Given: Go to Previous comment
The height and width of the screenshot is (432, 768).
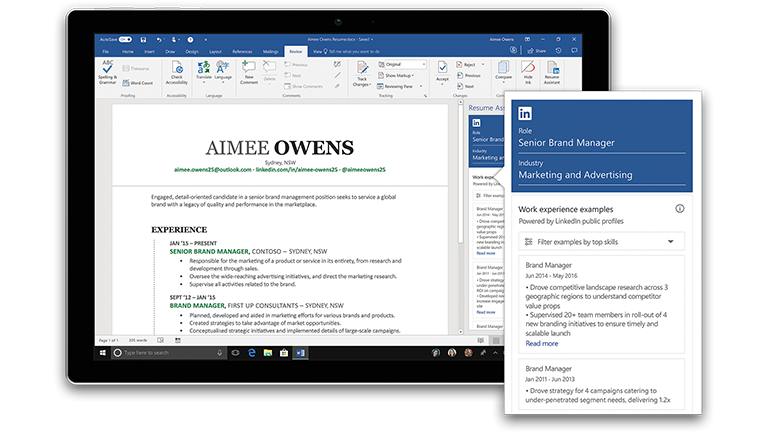Looking at the screenshot, I should pyautogui.click(x=296, y=65).
